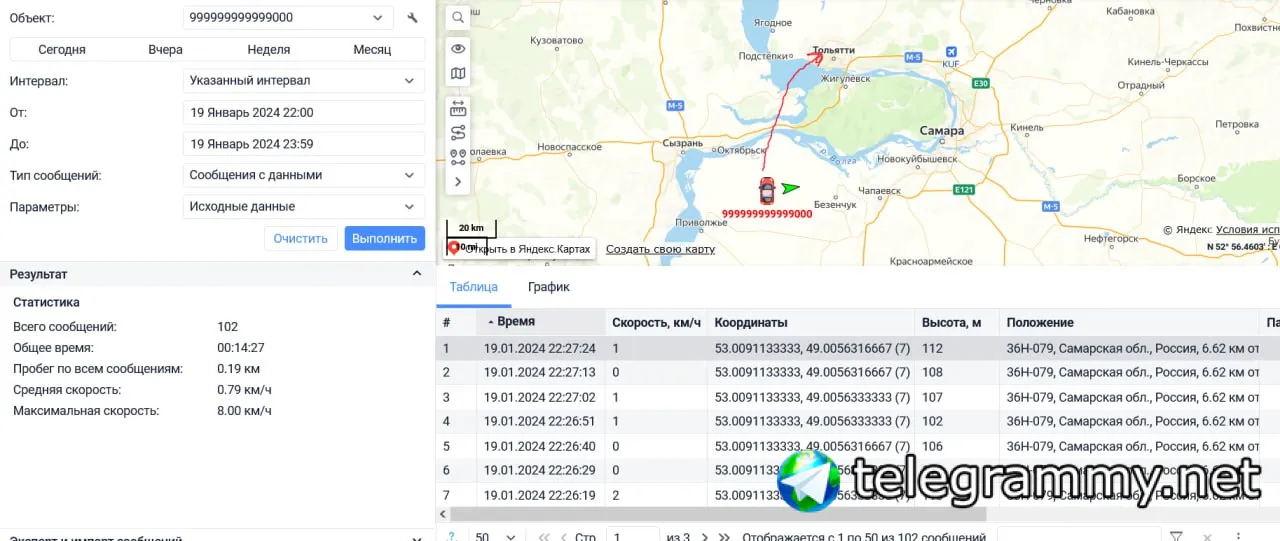Click the Сызрань city label on map

682,143
